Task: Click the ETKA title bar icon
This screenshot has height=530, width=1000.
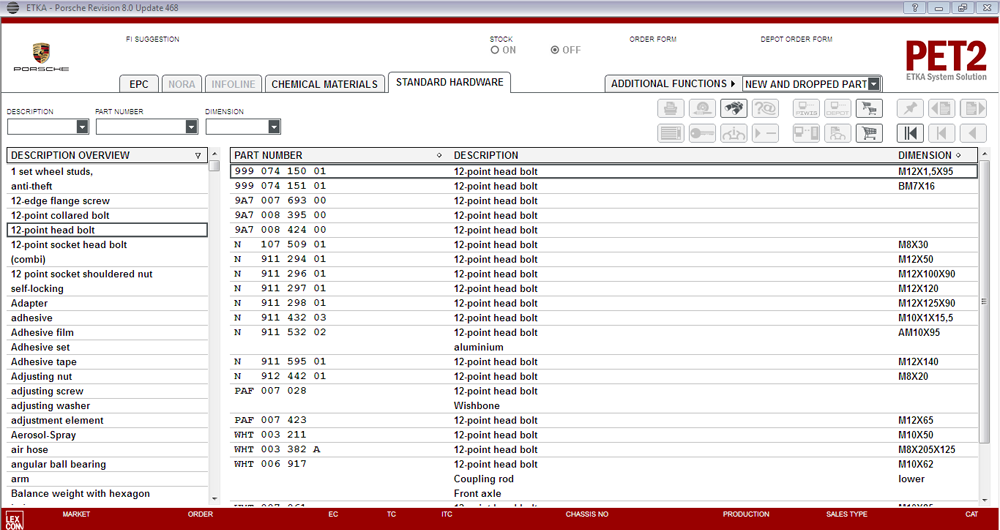Action: point(12,8)
